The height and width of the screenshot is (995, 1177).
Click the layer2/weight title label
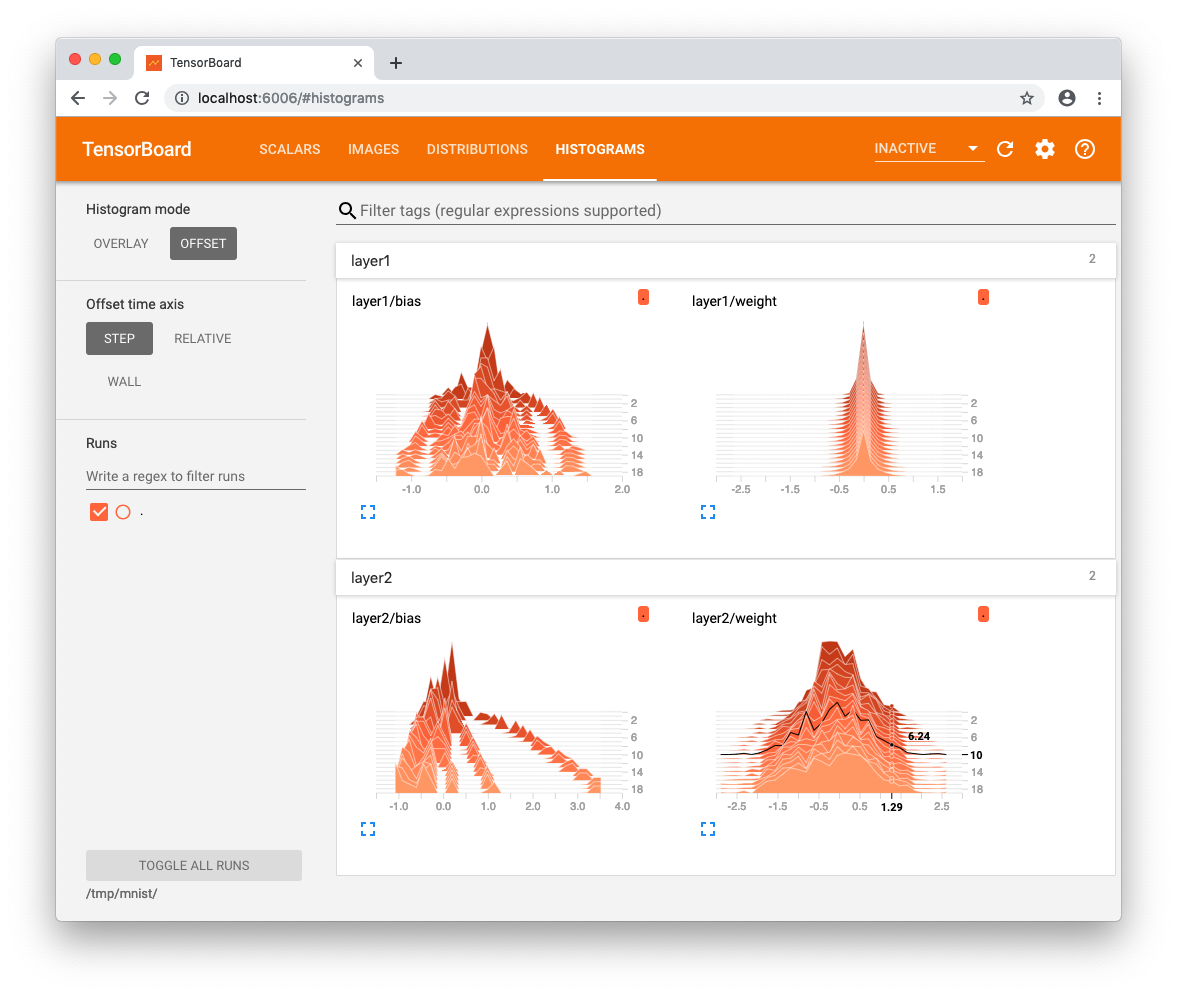[734, 618]
